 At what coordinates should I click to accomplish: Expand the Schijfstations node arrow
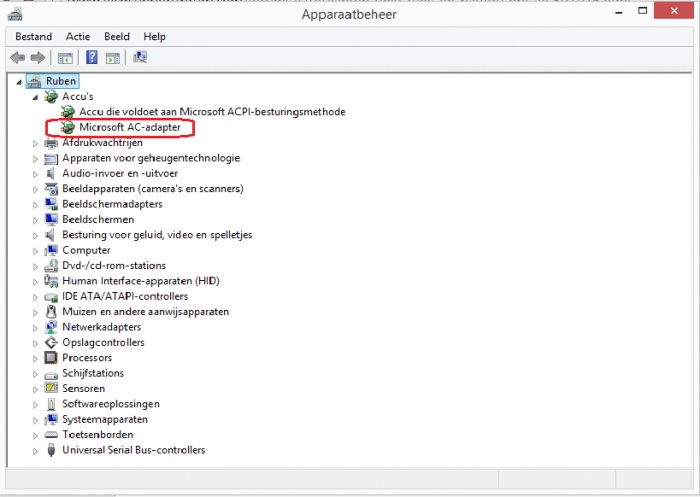pos(35,374)
